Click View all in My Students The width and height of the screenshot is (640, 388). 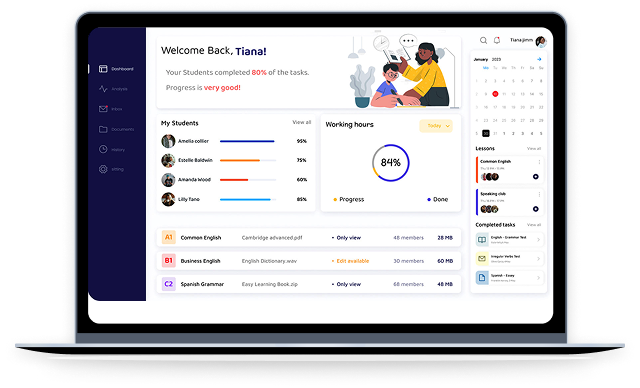point(302,122)
